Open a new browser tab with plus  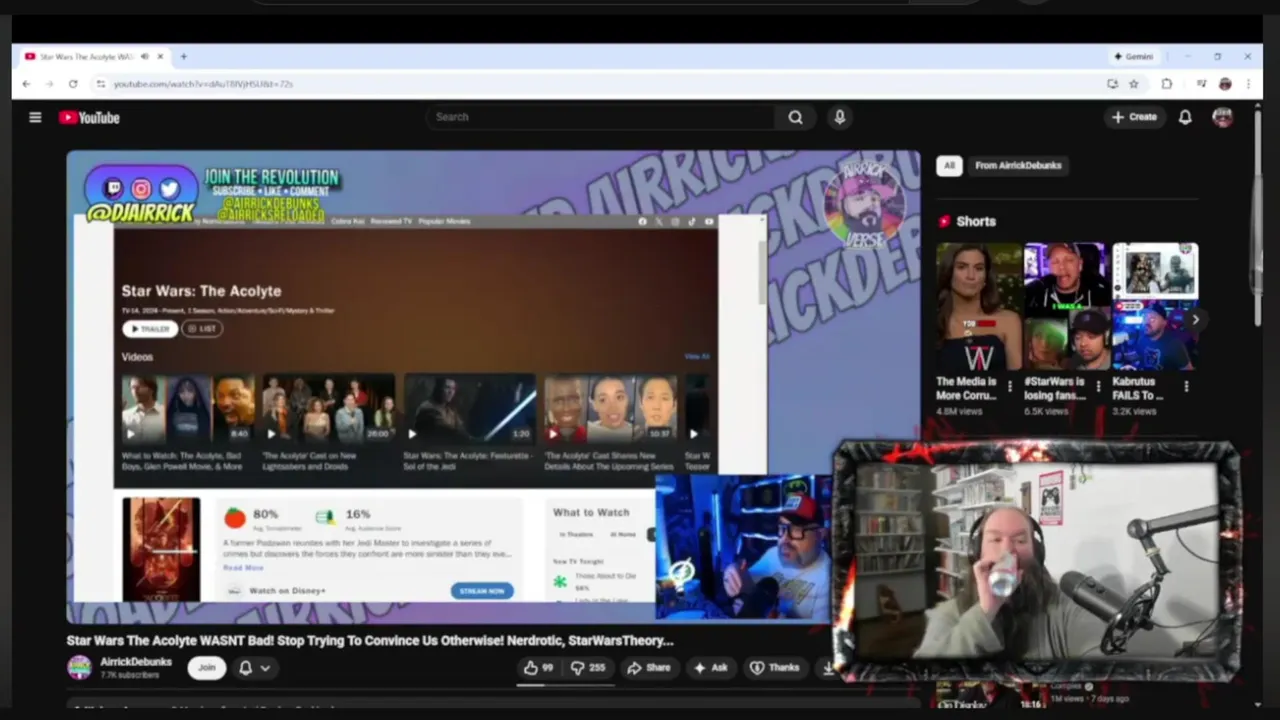[183, 57]
